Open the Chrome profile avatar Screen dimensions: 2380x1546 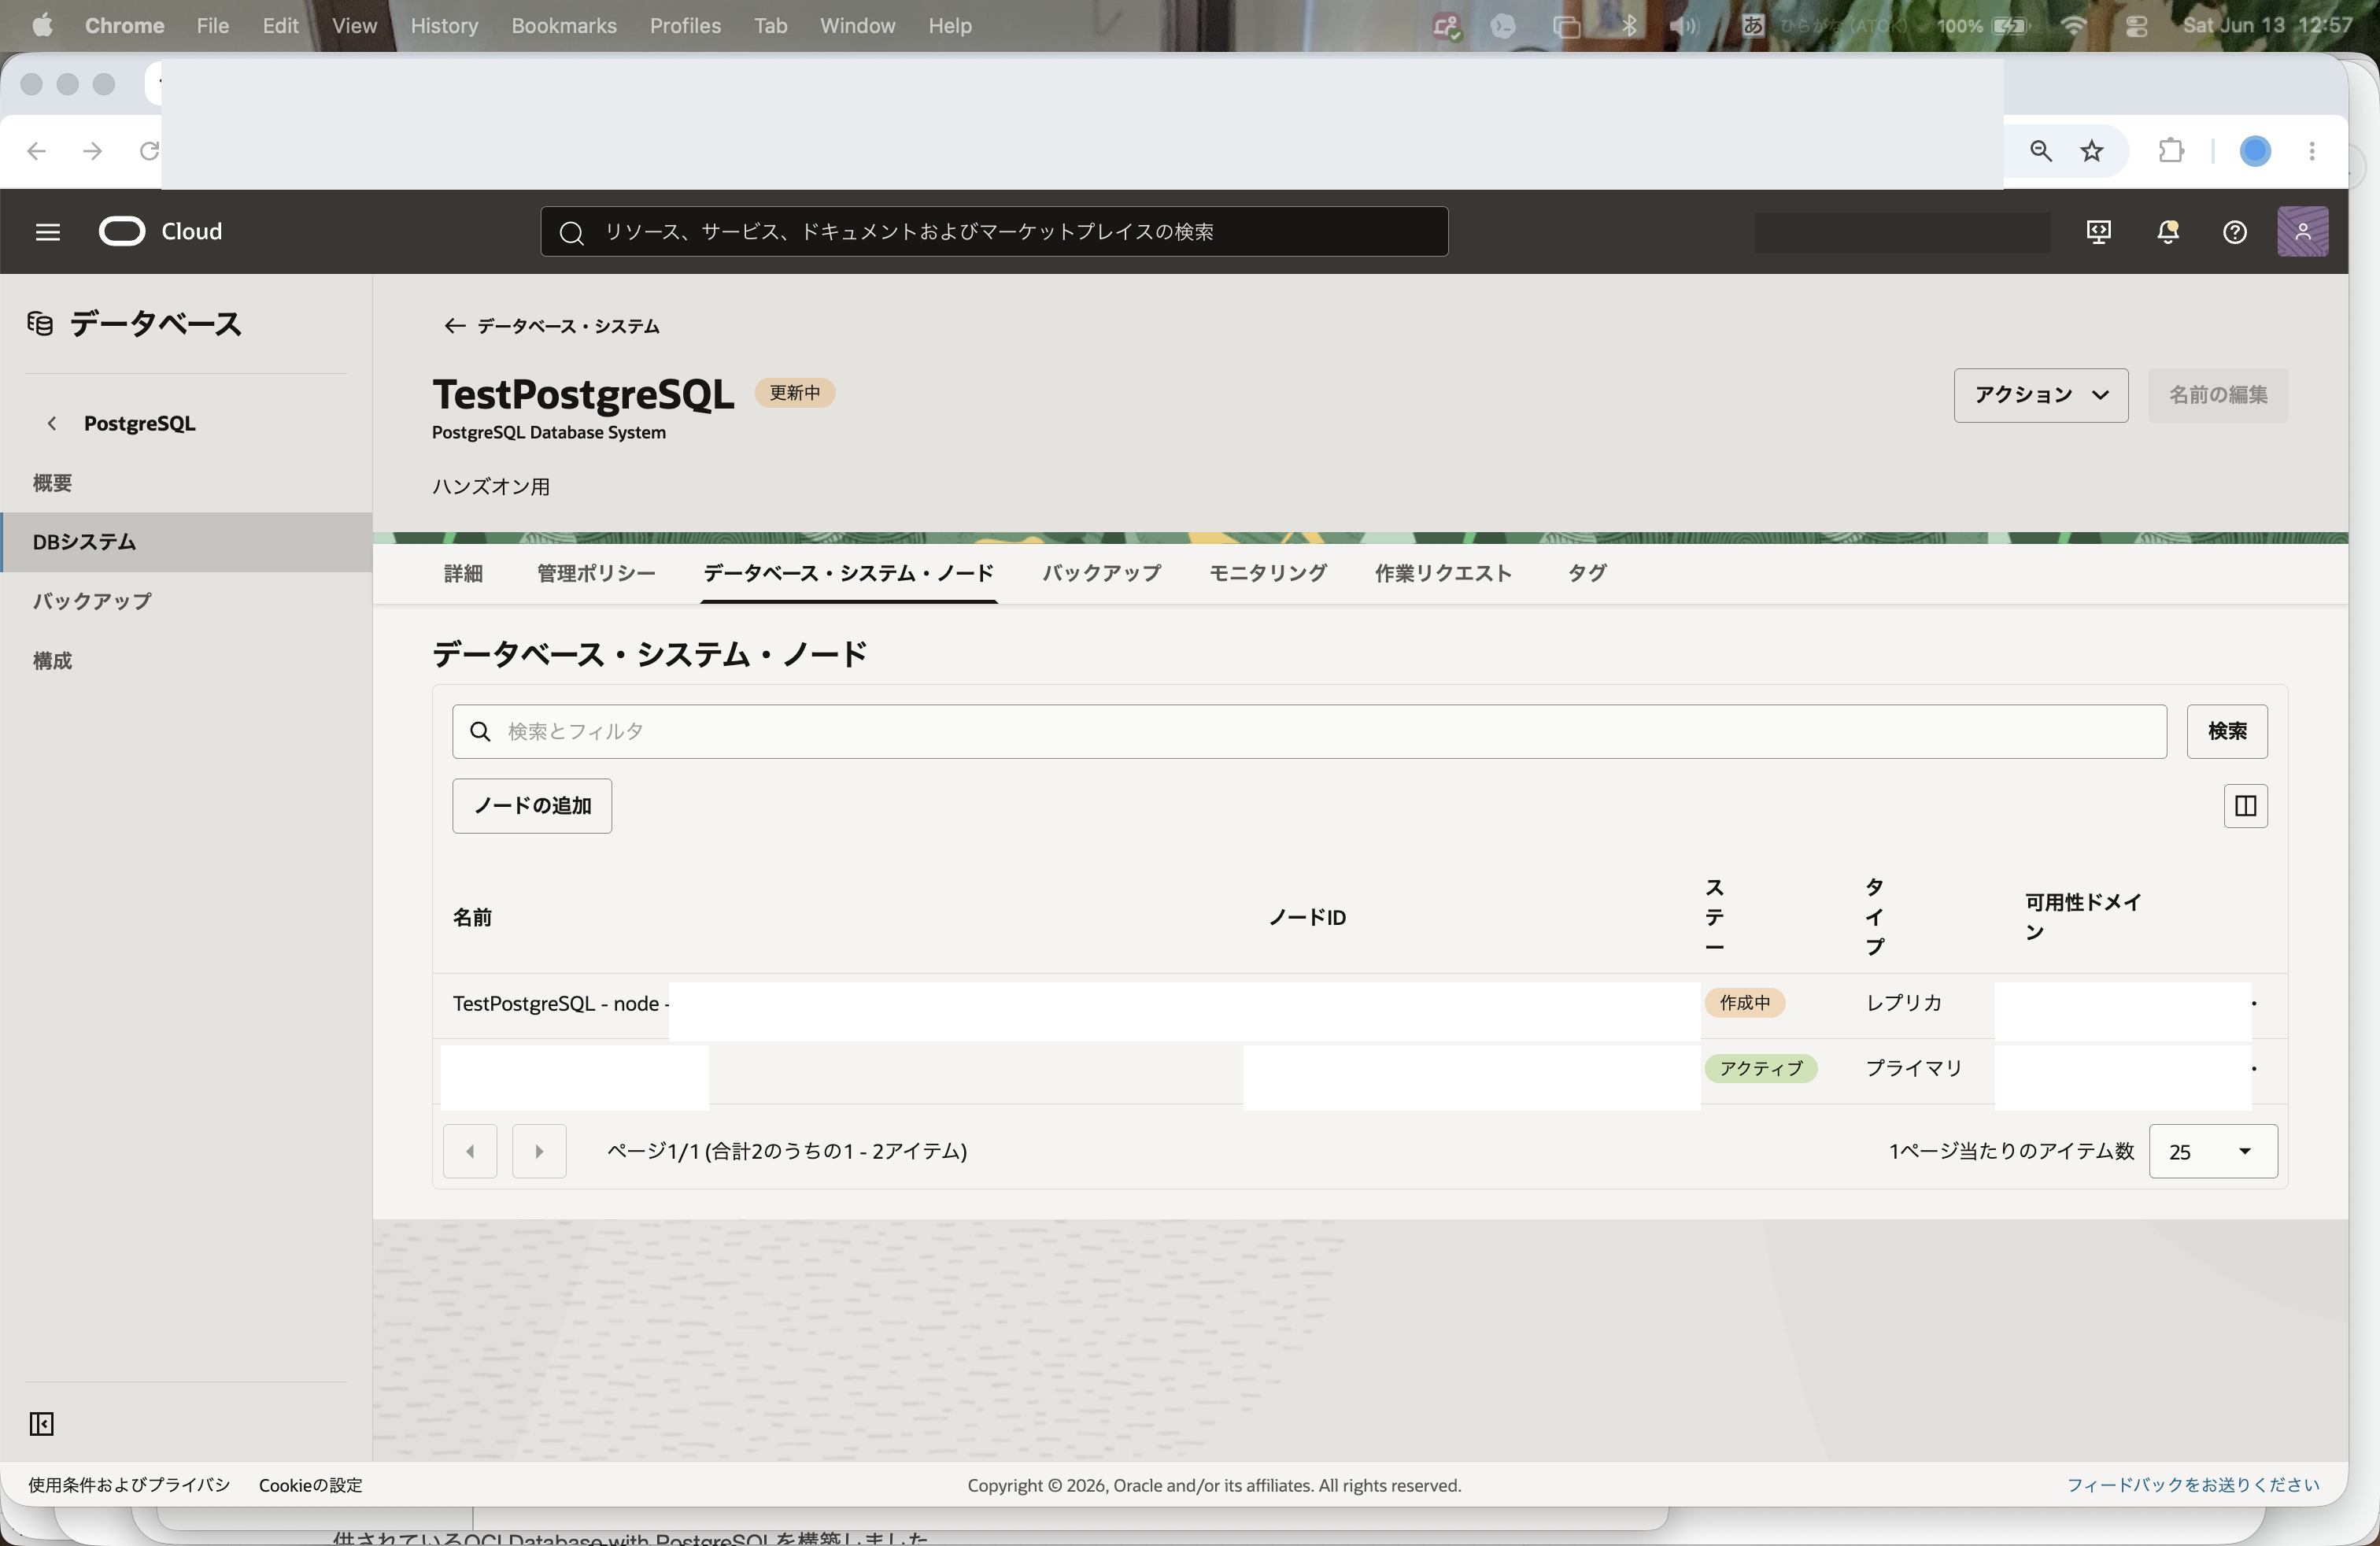[x=2255, y=151]
